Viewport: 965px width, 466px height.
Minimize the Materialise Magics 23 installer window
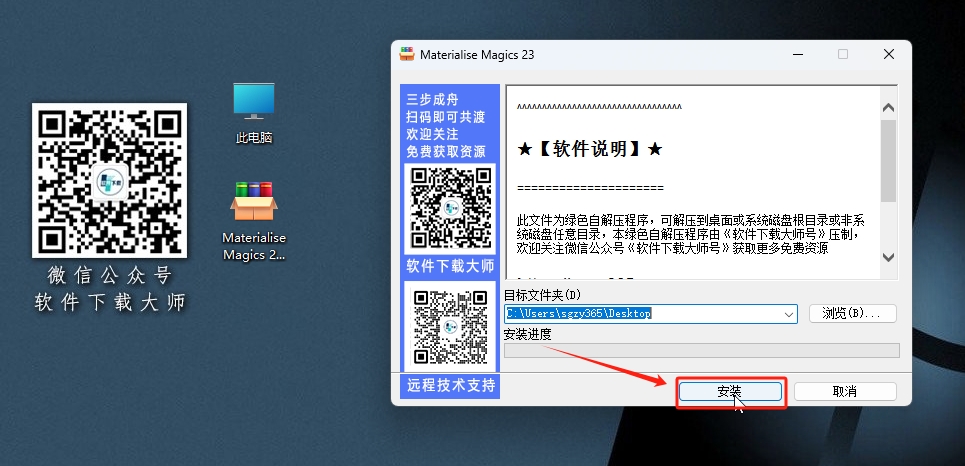798,54
